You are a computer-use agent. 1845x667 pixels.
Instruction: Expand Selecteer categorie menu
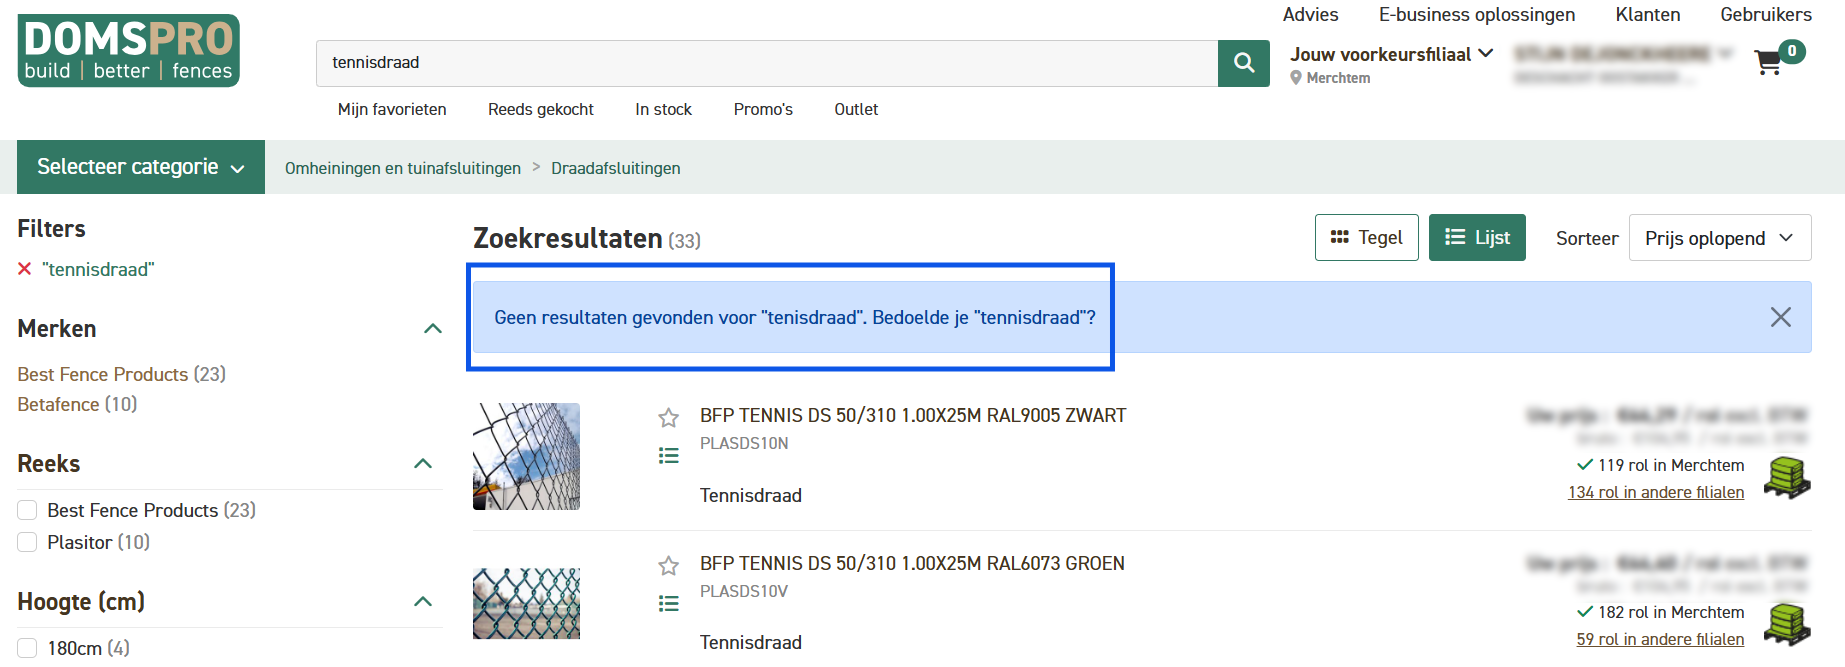coord(141,167)
